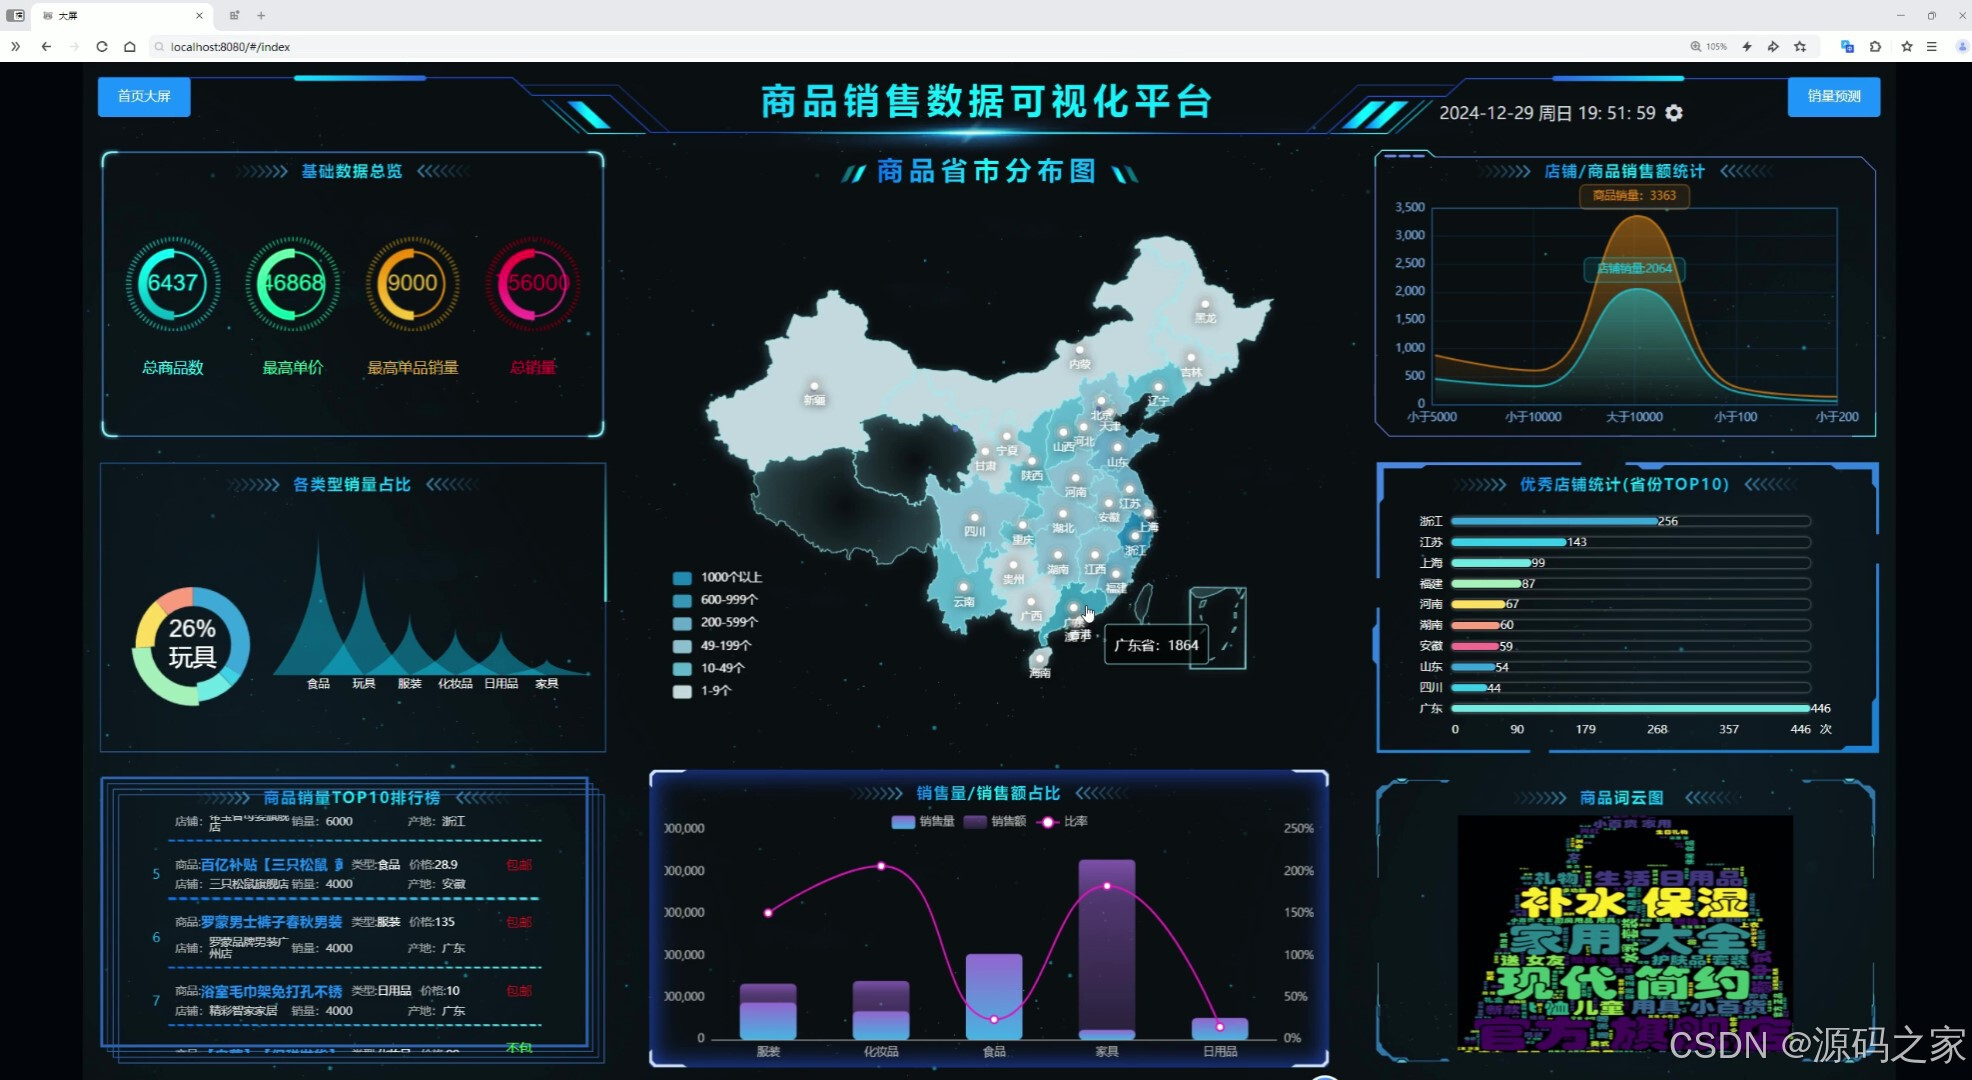The image size is (1972, 1080).
Task: Click the 1000个以上 legend color swatch
Action: click(x=683, y=577)
